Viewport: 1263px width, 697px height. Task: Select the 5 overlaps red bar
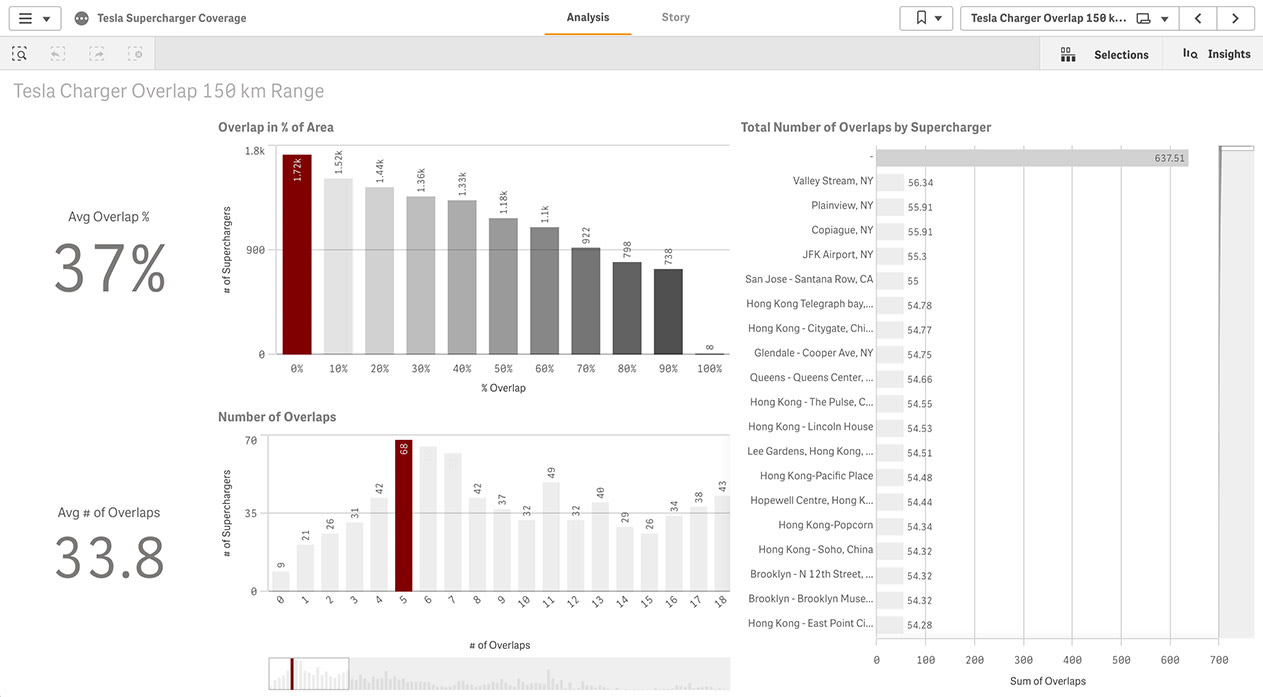pos(404,516)
